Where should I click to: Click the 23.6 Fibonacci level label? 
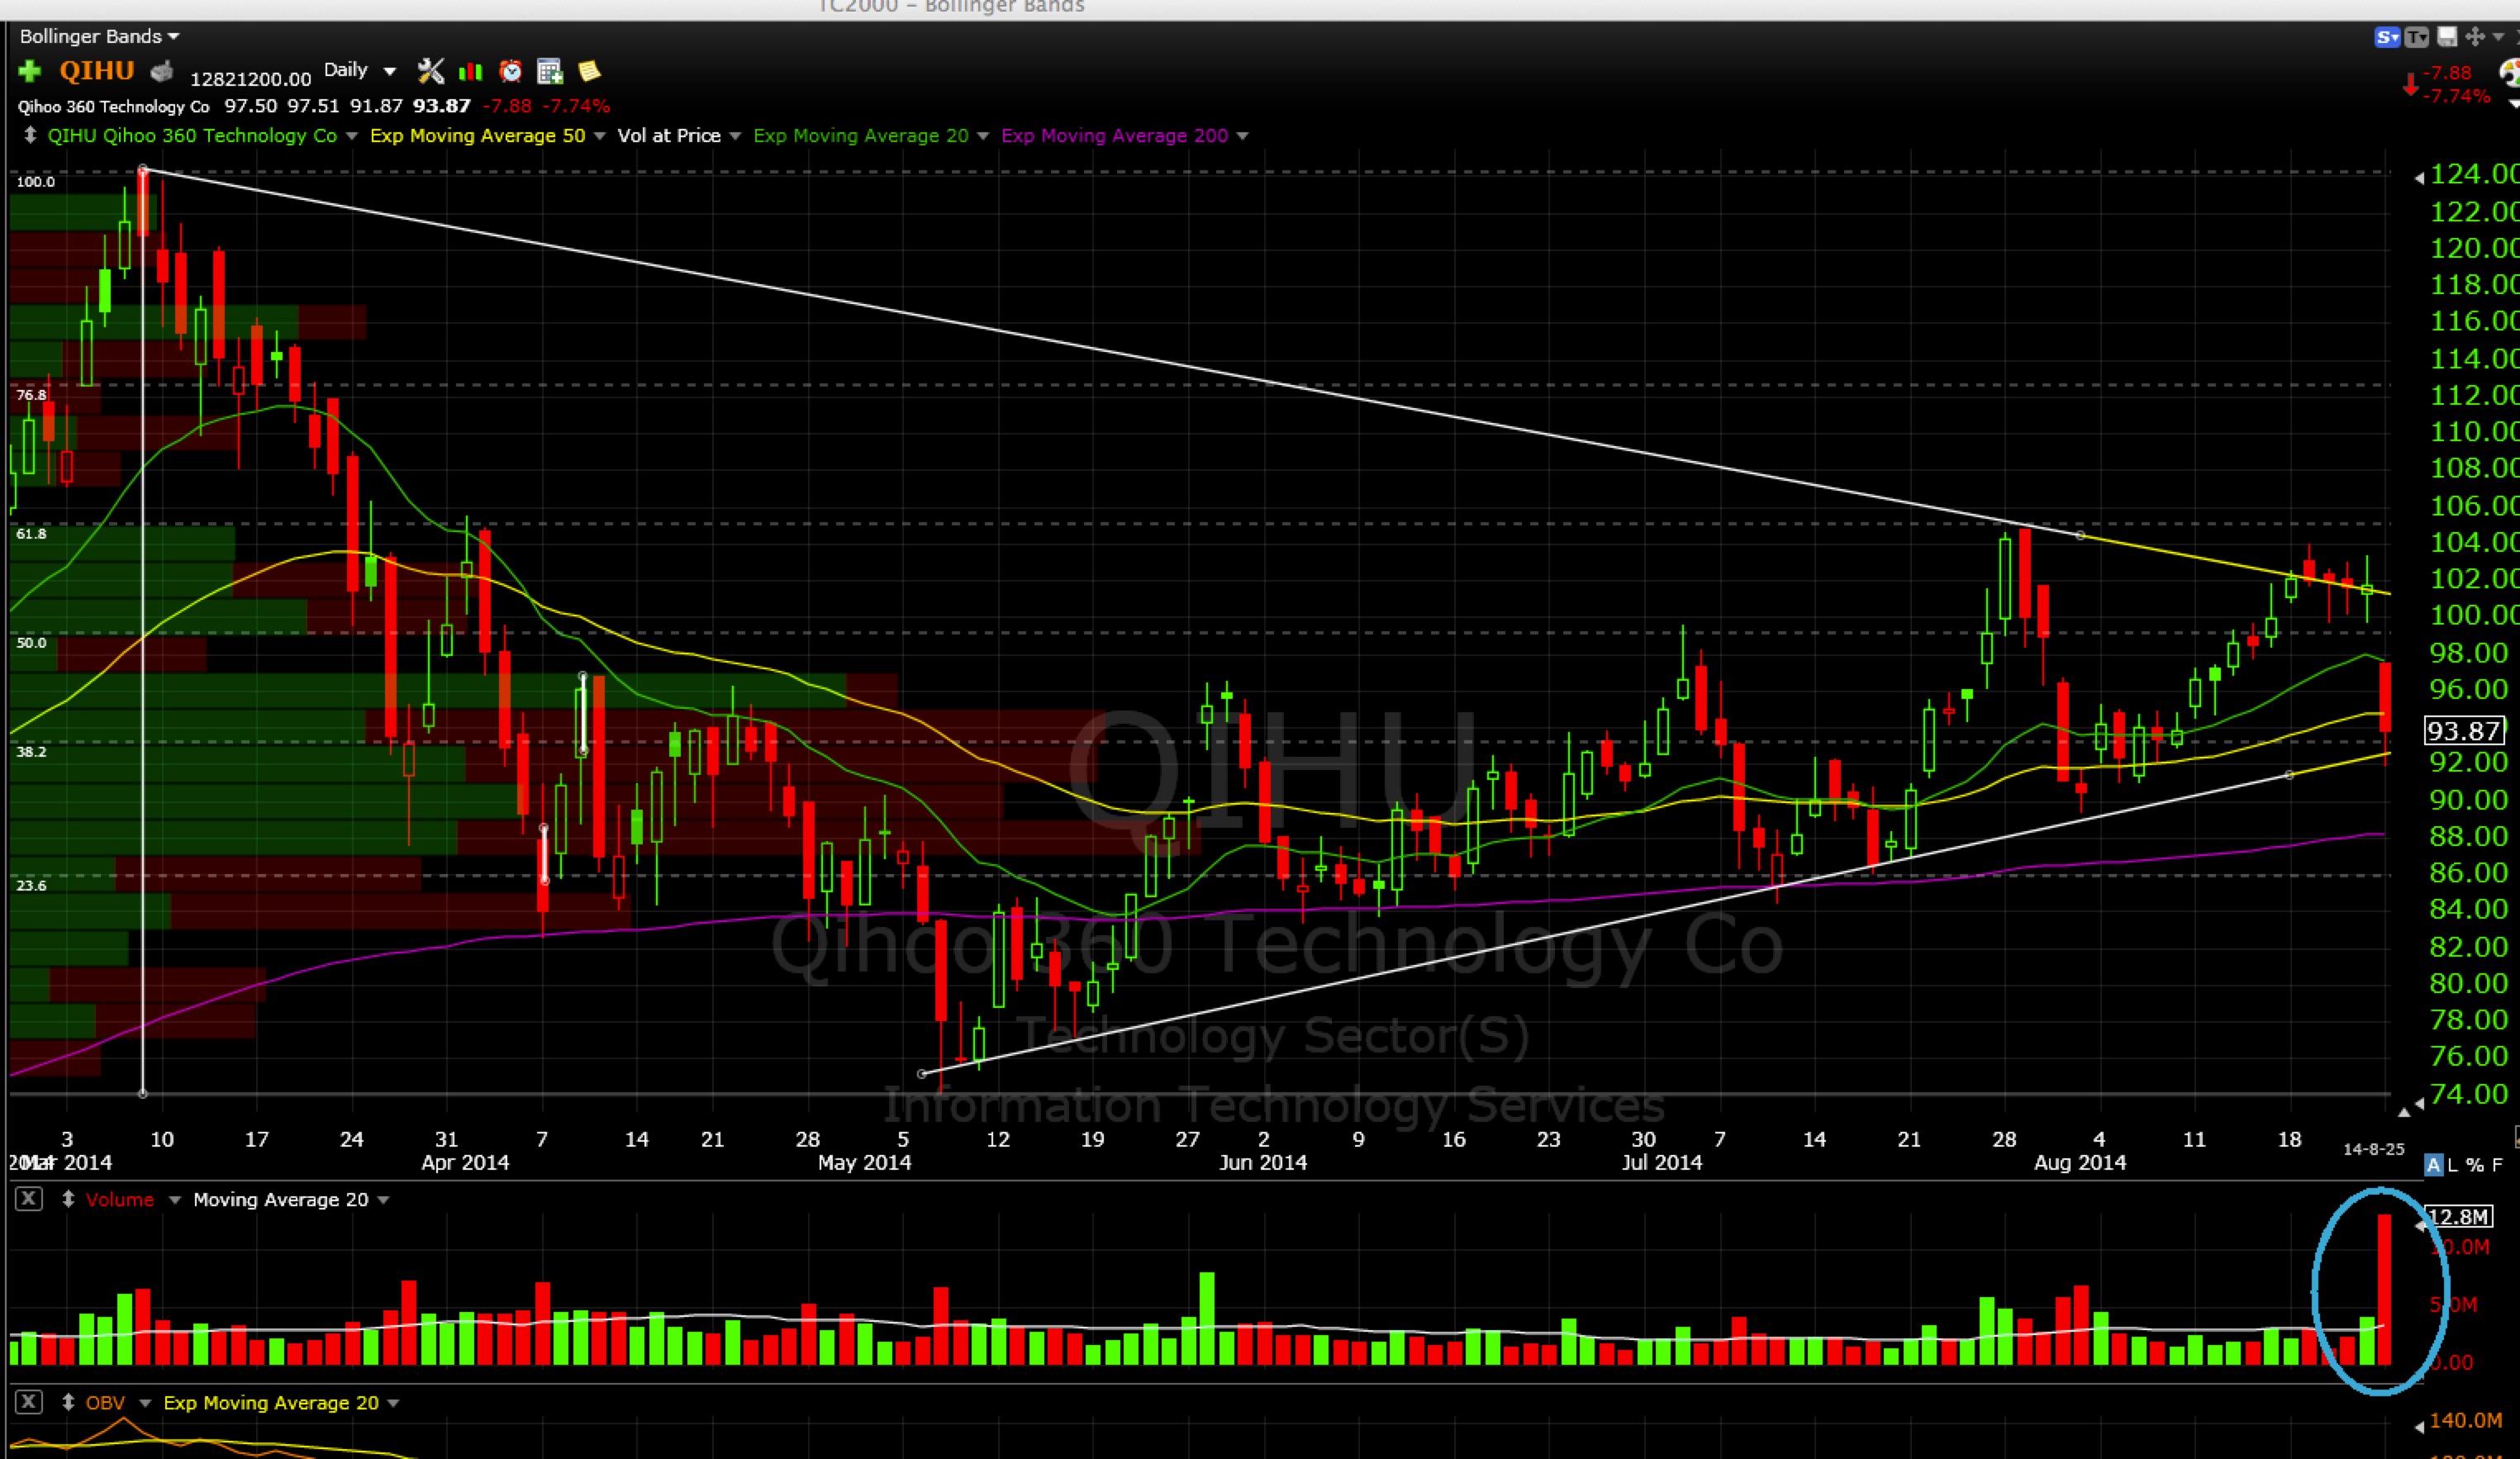(31, 885)
